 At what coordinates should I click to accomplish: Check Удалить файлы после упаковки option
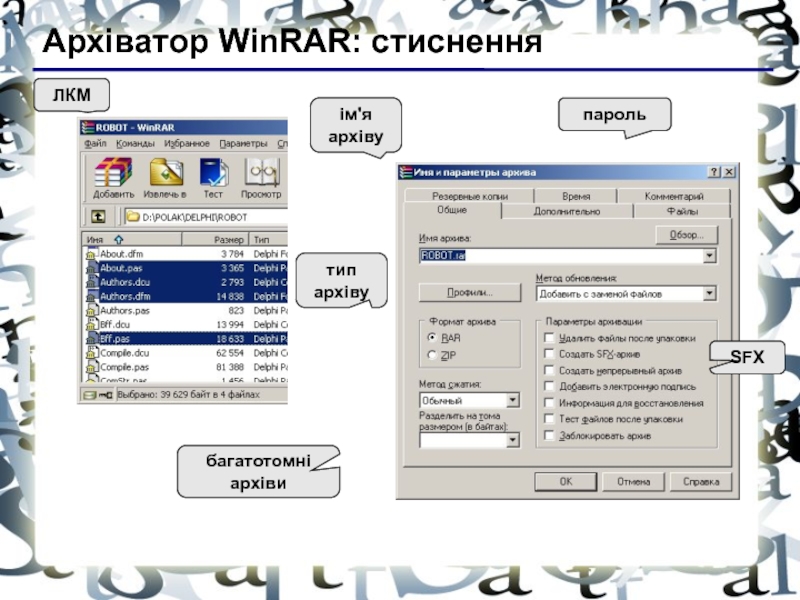(548, 339)
